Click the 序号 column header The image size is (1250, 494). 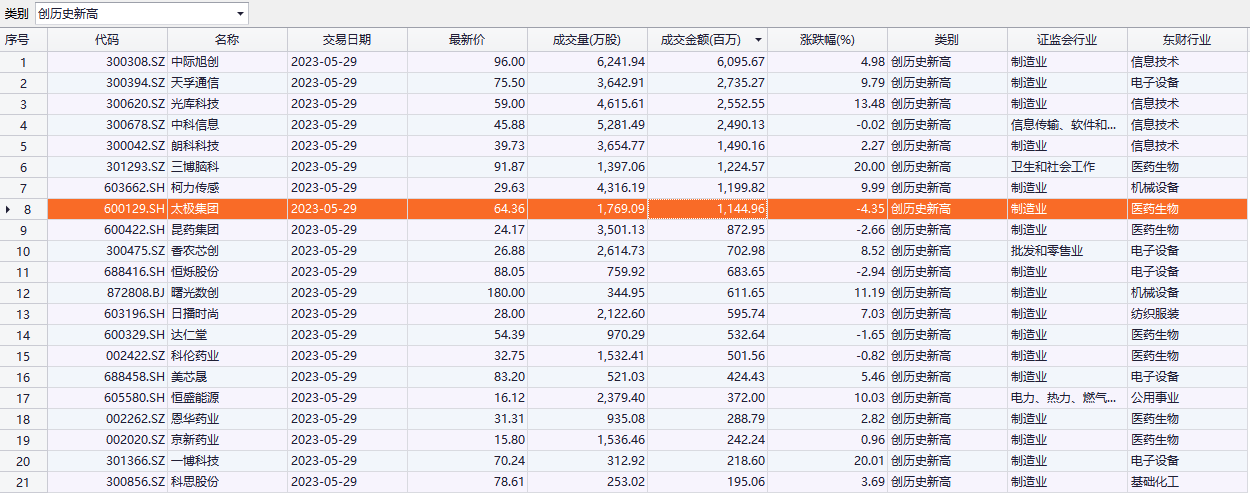(17, 40)
